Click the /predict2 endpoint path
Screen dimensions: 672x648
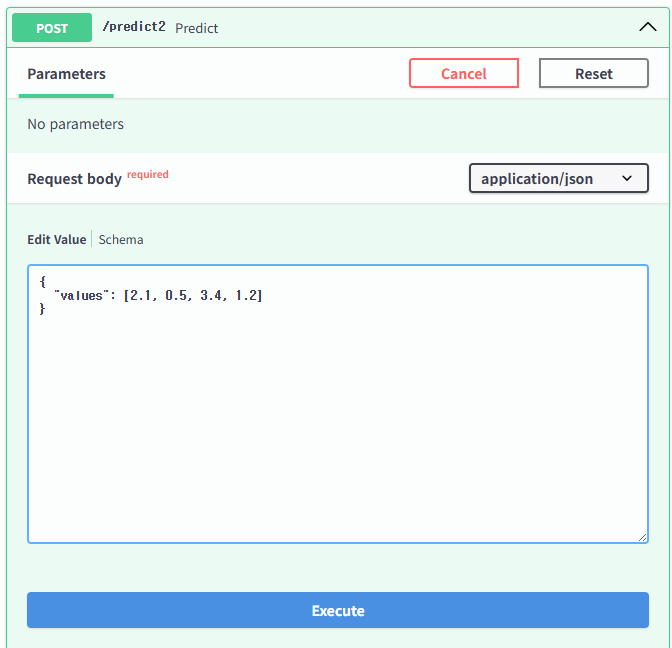tap(134, 27)
